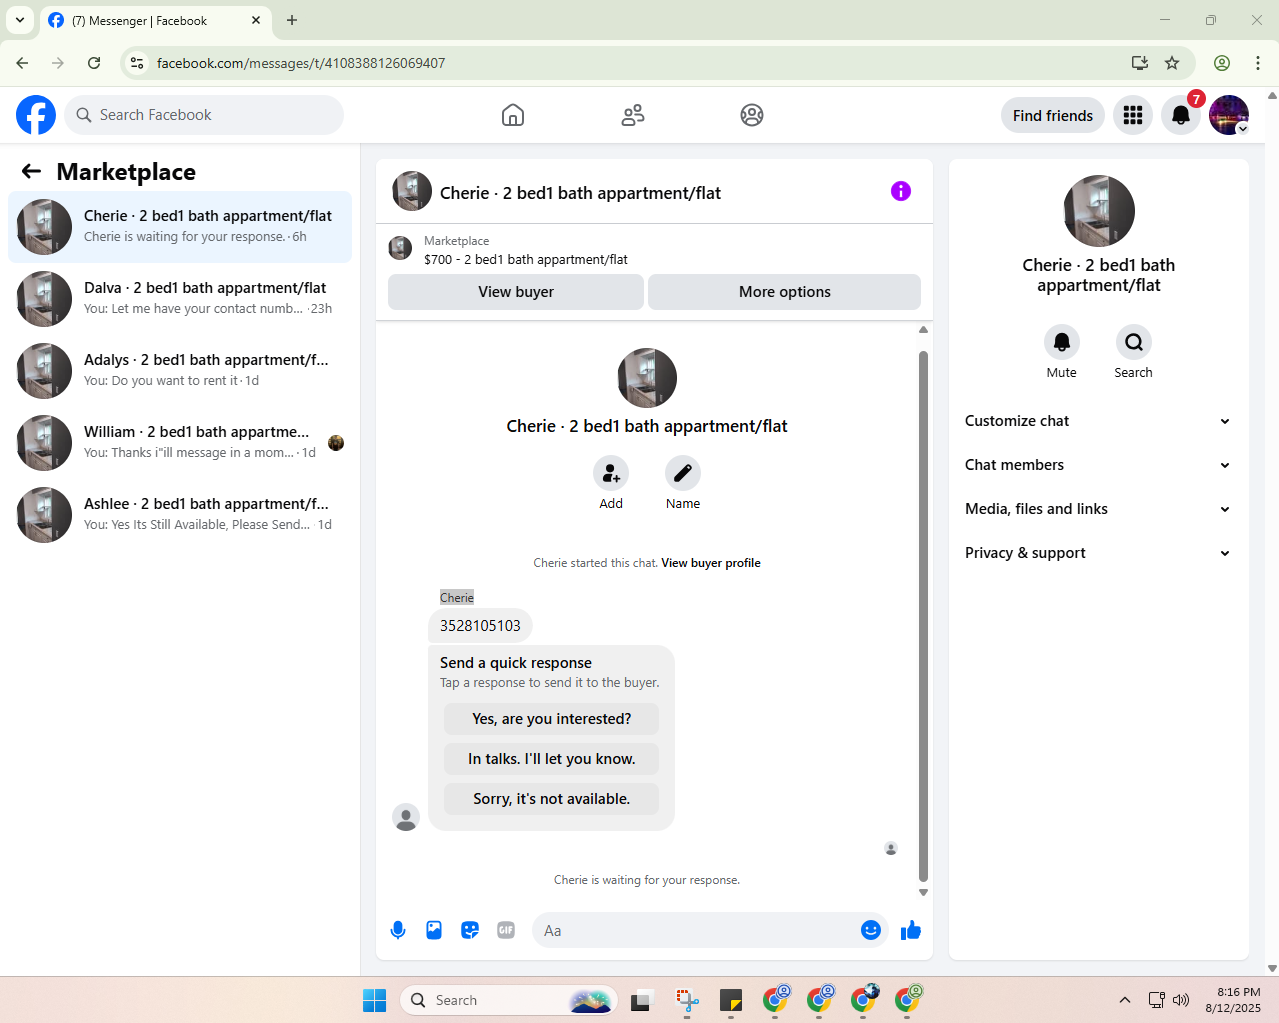
Task: Open the notifications bell with 7 badge
Action: click(x=1181, y=115)
